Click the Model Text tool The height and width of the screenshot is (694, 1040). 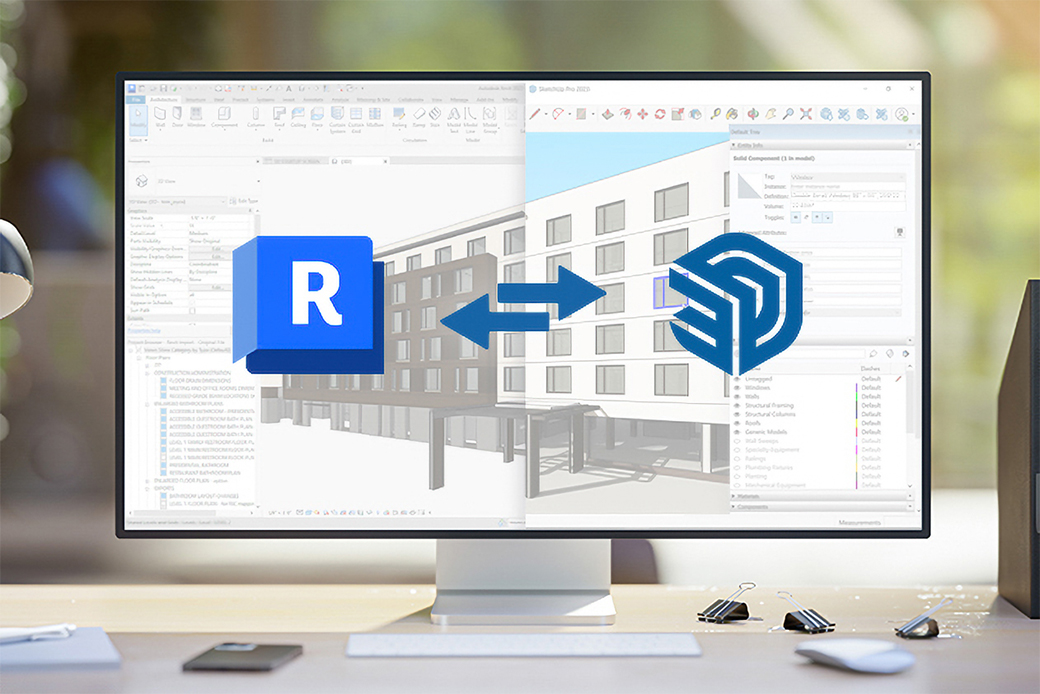(x=454, y=118)
